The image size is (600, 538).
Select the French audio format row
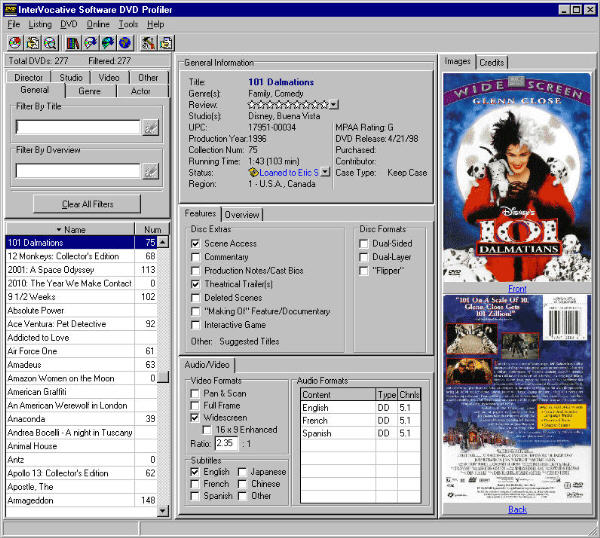click(360, 421)
